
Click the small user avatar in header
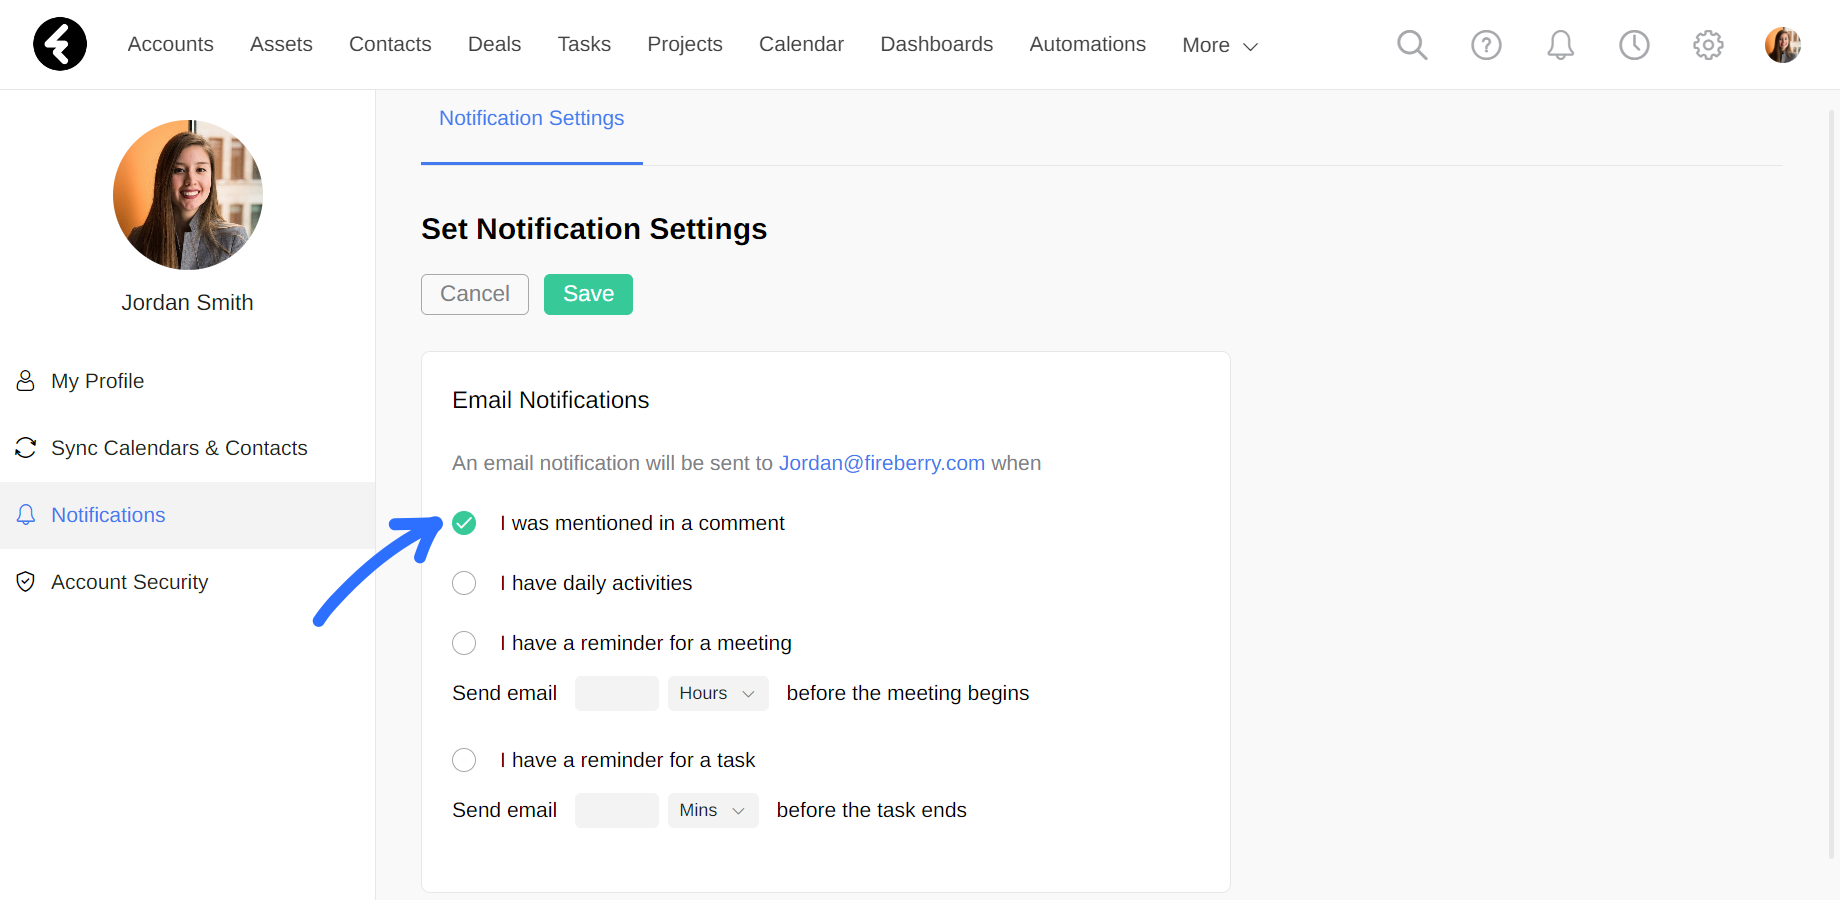click(x=1783, y=45)
